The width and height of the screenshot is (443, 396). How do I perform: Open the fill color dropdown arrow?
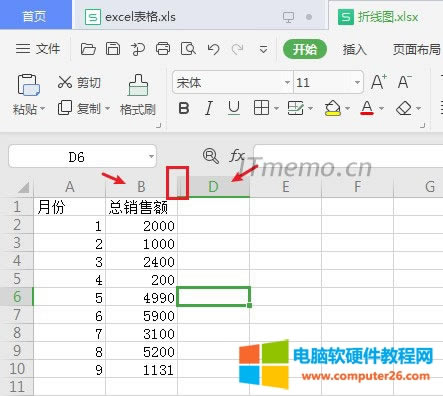pyautogui.click(x=347, y=108)
